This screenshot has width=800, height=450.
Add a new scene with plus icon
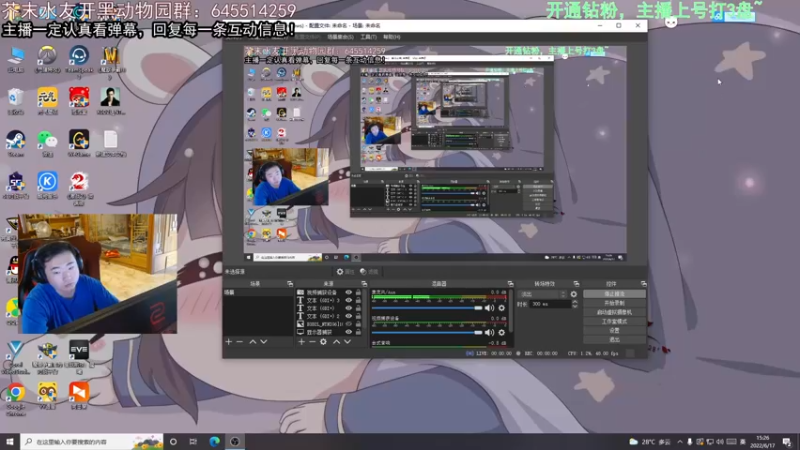(229, 341)
